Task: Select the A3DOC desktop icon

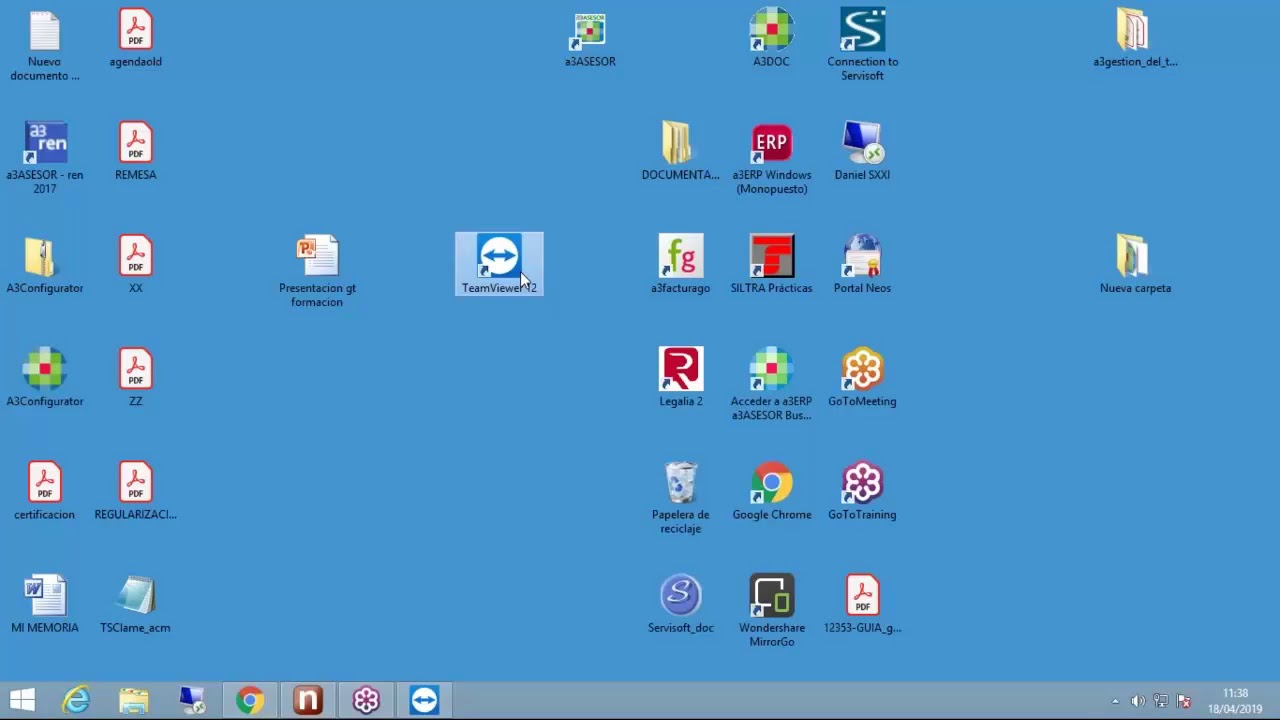Action: (x=771, y=40)
